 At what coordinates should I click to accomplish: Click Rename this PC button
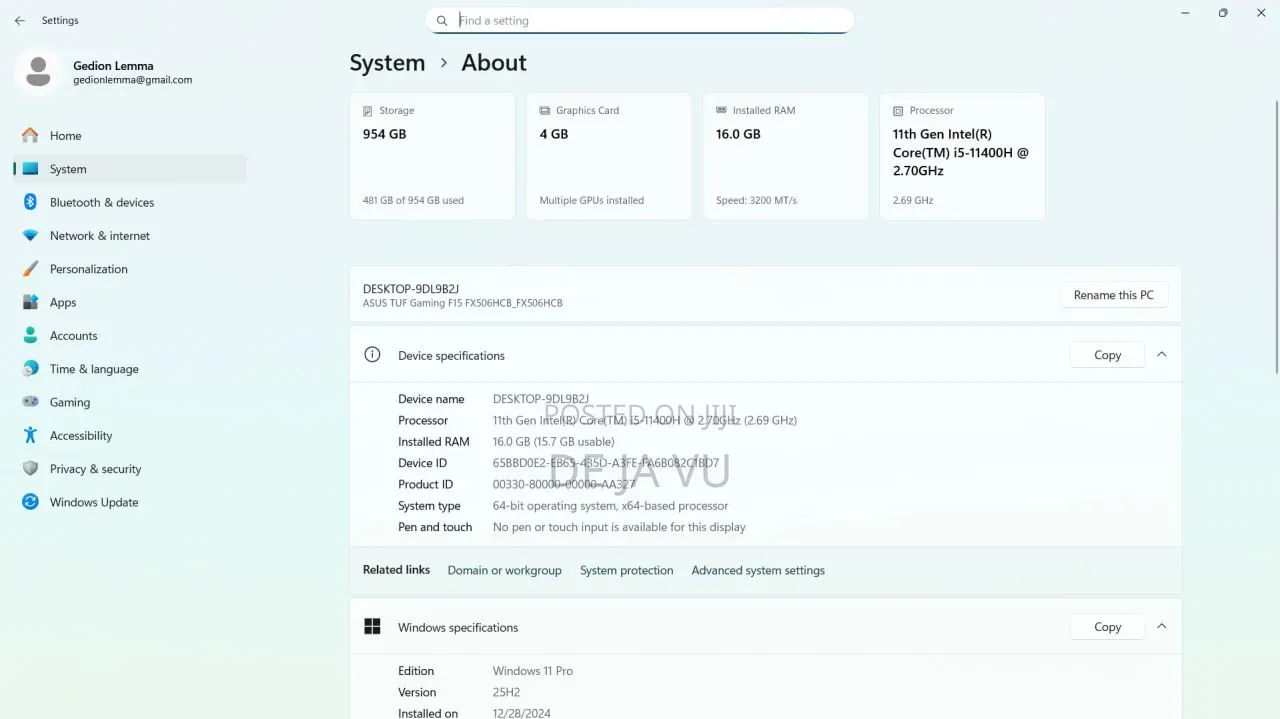[x=1114, y=295]
